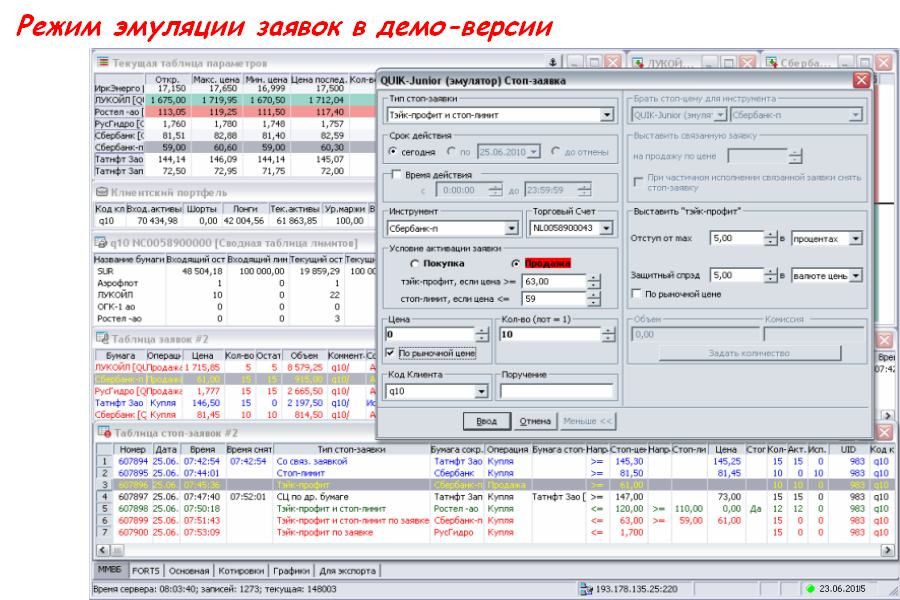Open the Котировки tab
This screenshot has width=900, height=600.
241,571
